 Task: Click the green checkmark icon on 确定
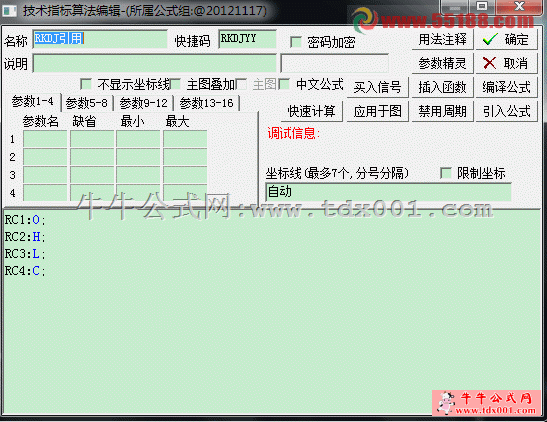tap(490, 39)
